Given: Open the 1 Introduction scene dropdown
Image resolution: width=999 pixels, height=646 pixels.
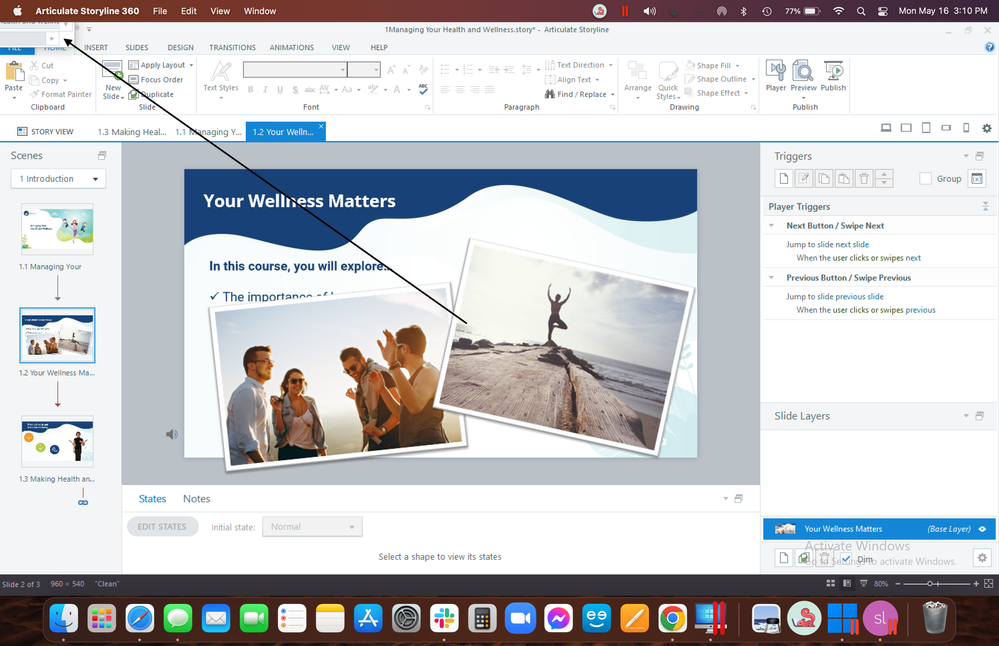Looking at the screenshot, I should [x=58, y=179].
